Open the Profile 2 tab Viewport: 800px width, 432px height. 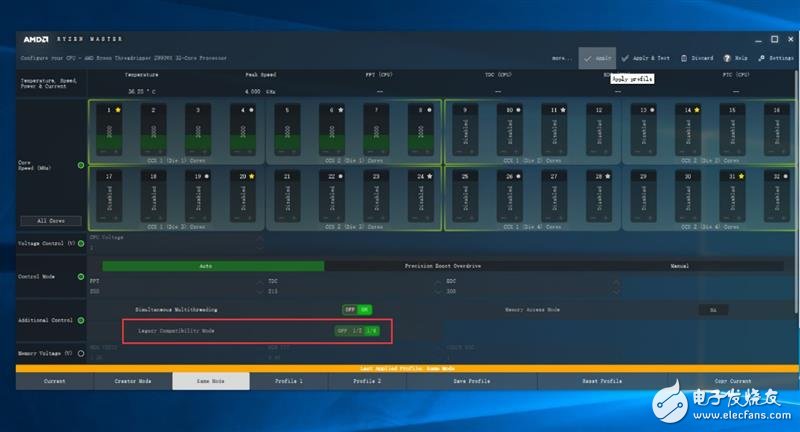[367, 381]
